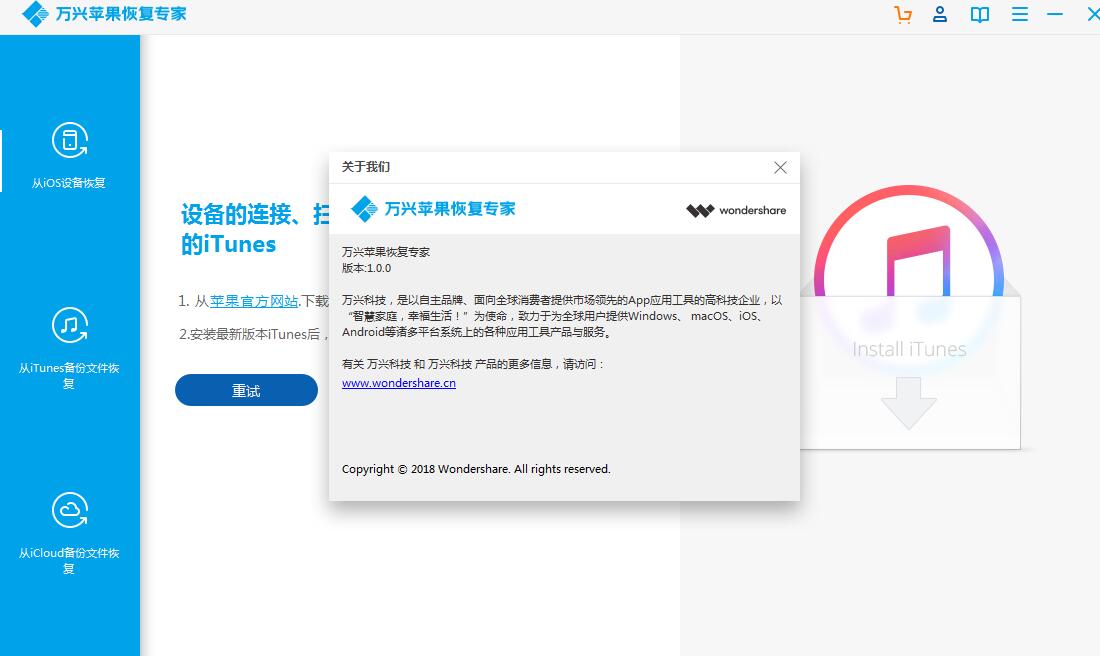The height and width of the screenshot is (656, 1100).
Task: Click the 版本:1.0.0 version text
Action: tap(366, 268)
